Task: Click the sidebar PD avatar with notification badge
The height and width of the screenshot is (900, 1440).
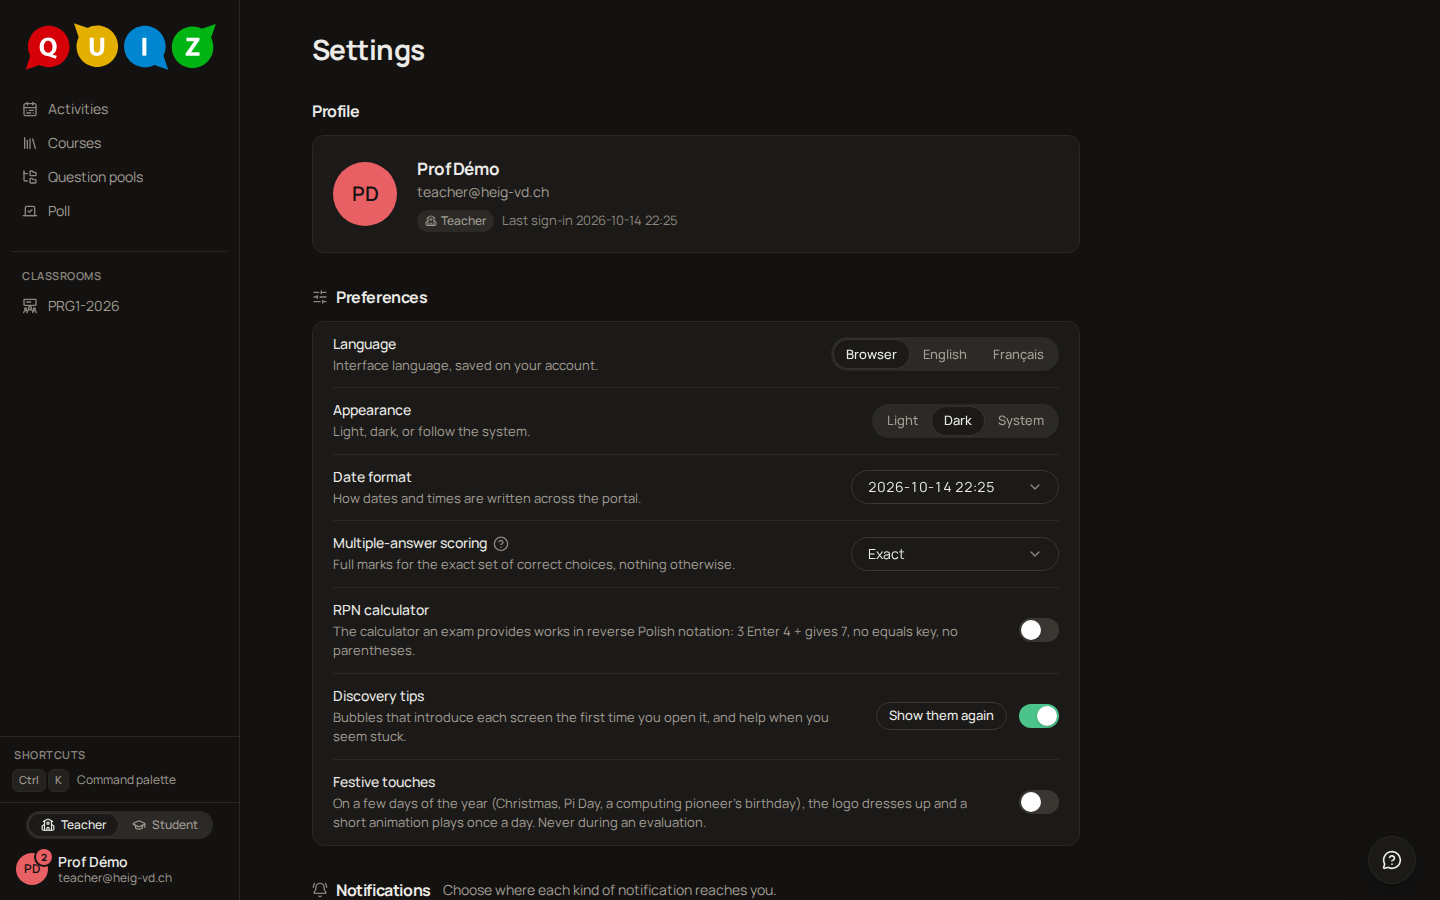Action: click(x=32, y=868)
